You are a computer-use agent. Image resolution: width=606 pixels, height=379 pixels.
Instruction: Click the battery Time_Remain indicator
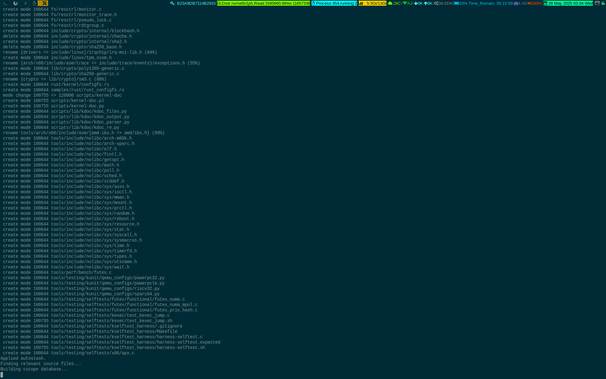tap(483, 3)
